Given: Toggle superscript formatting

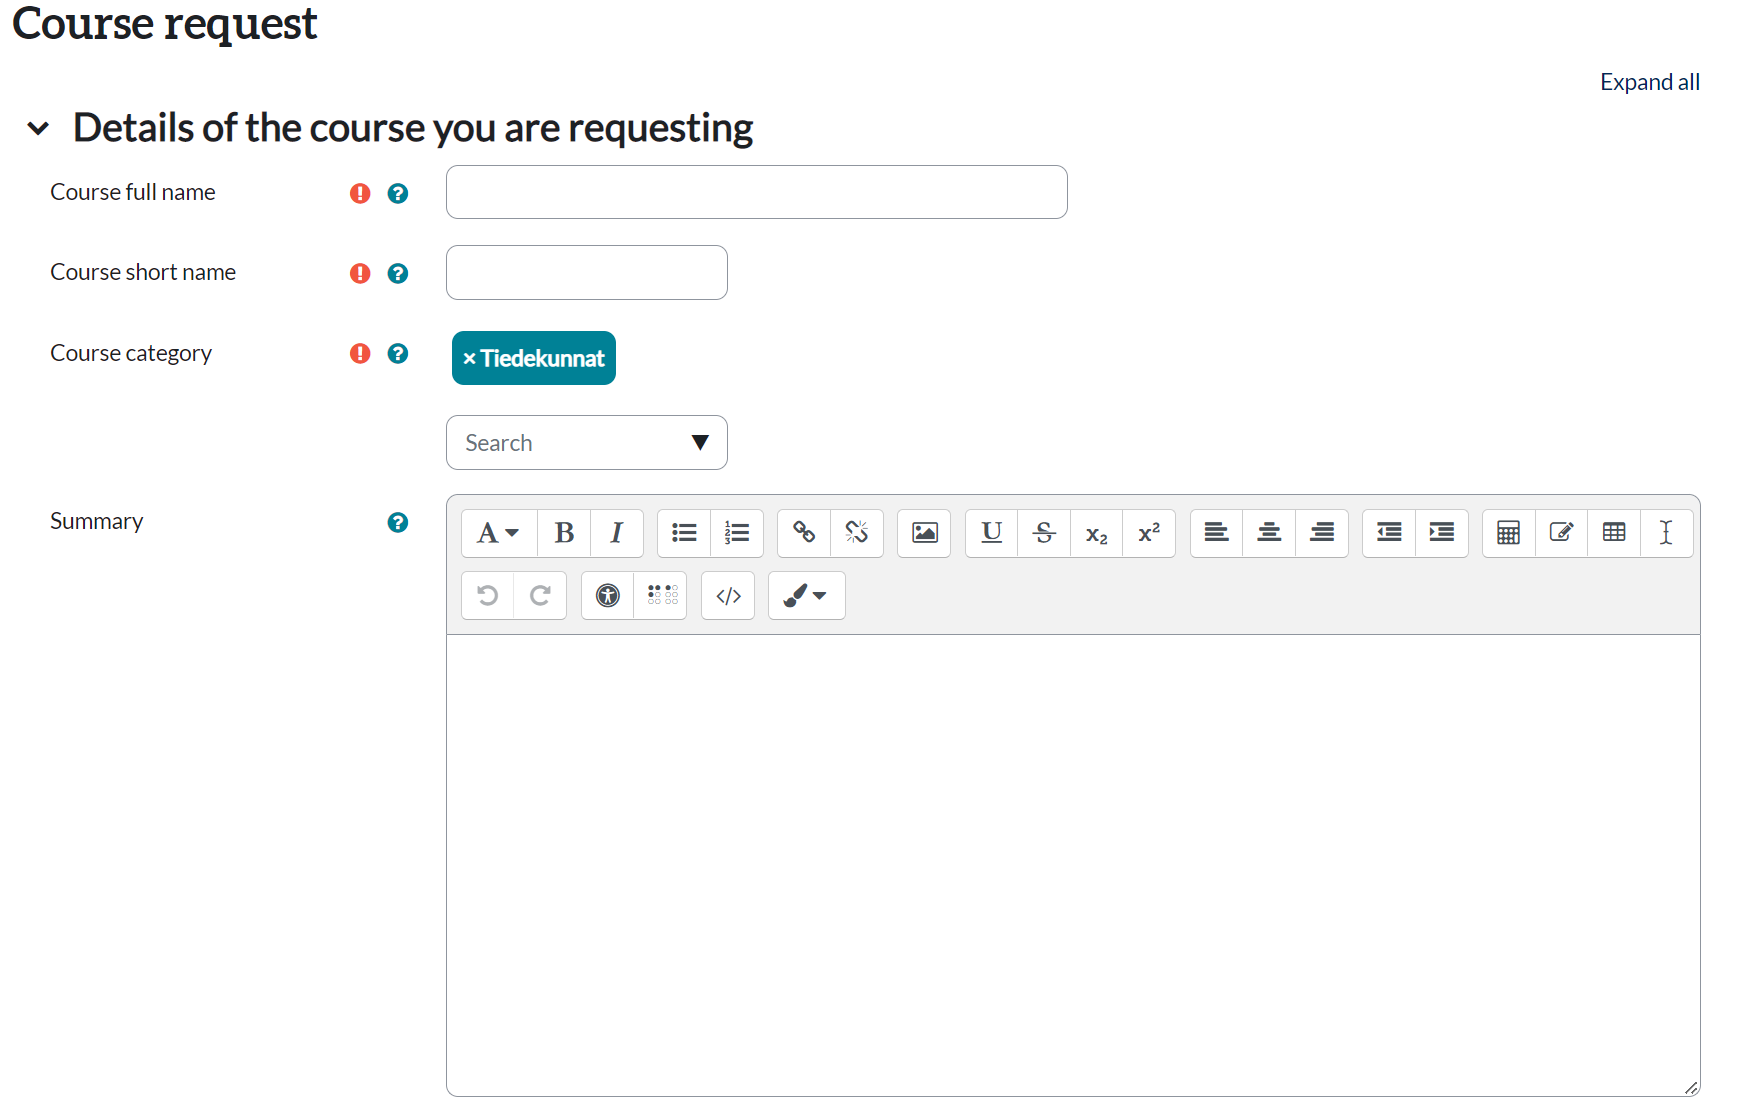Looking at the screenshot, I should point(1149,533).
